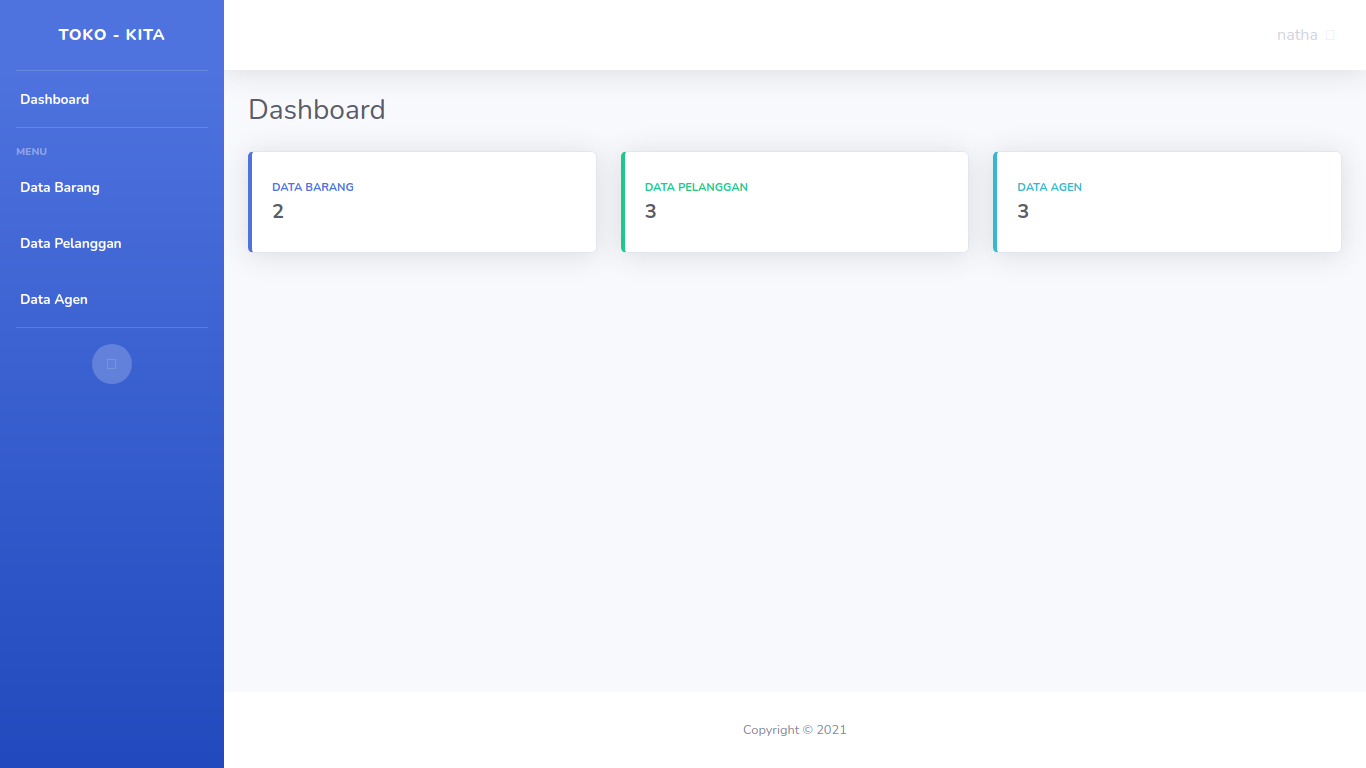Click the DATA PELANGGAN card label
Screen dimensions: 1366x768
click(696, 187)
